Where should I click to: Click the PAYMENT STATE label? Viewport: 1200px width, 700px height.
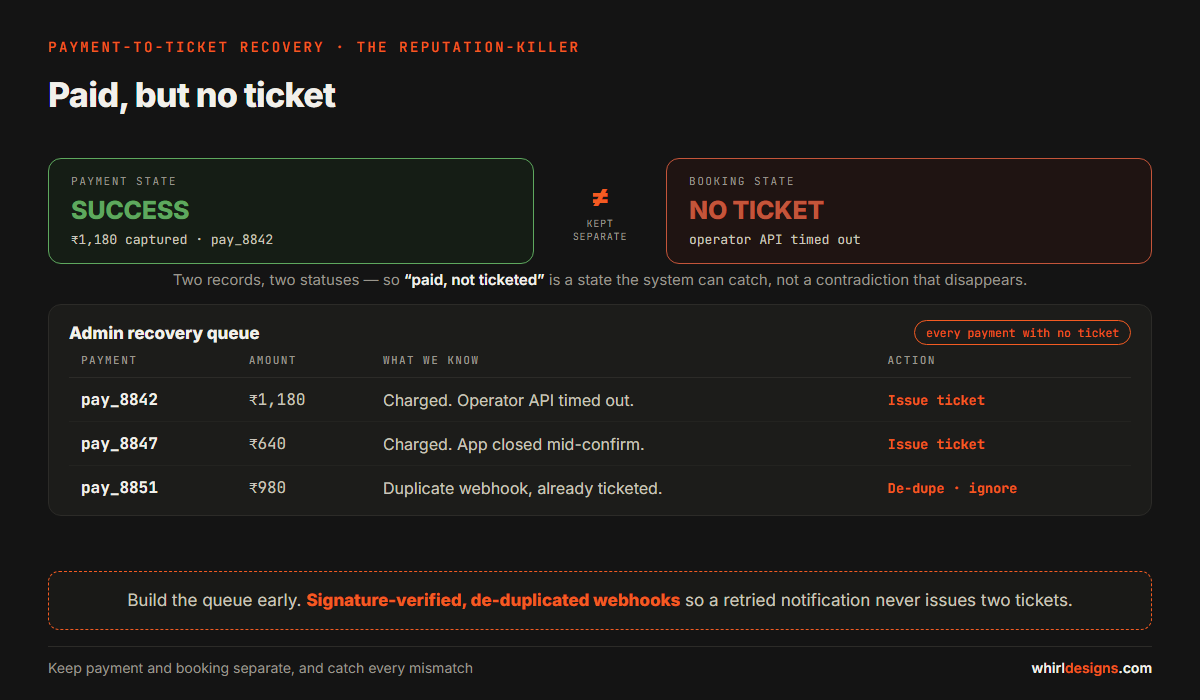pos(124,181)
